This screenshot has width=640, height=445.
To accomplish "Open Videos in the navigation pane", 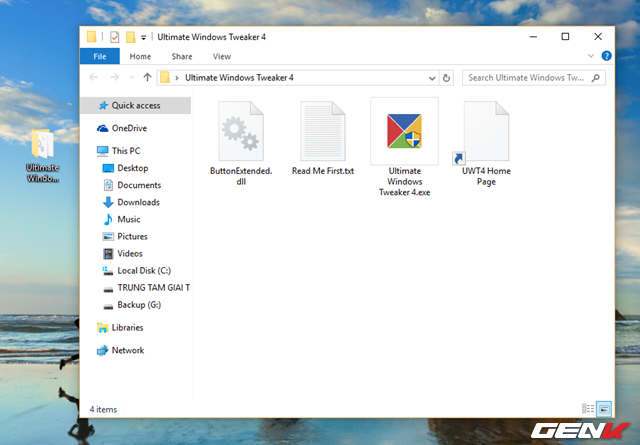I will tap(122, 254).
